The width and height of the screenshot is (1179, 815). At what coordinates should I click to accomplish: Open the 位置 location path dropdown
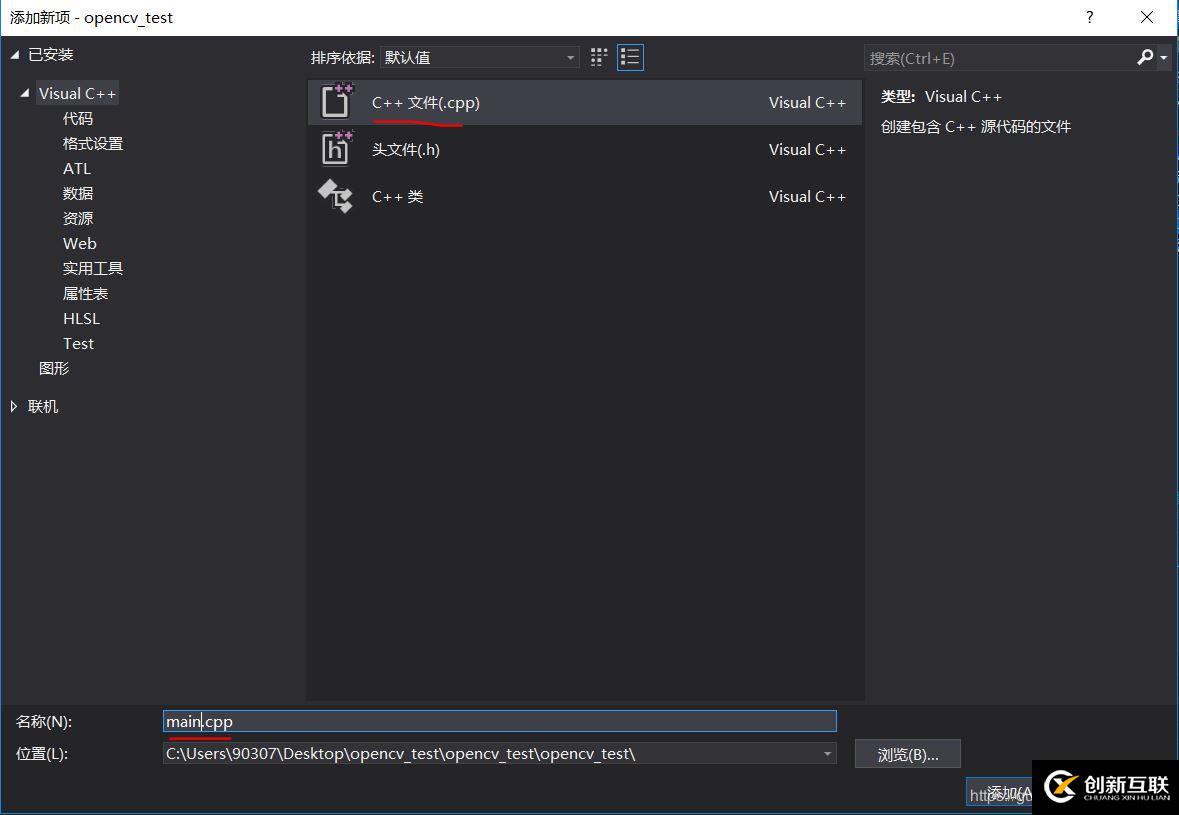(x=827, y=753)
